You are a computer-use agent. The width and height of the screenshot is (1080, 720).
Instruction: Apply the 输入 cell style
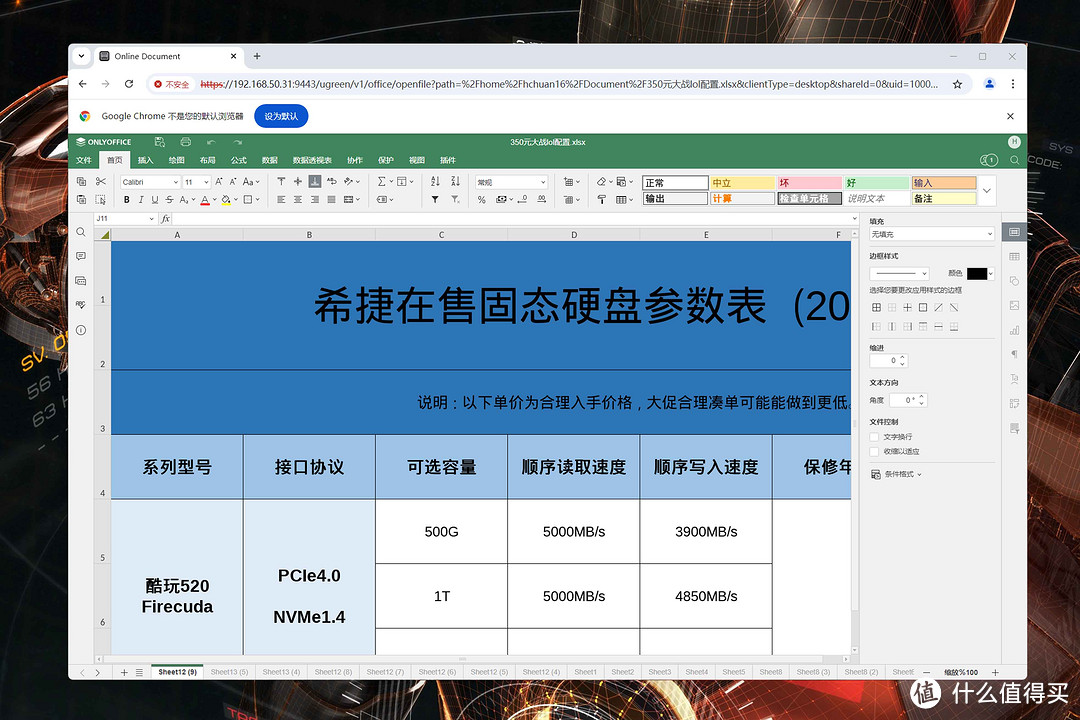tap(945, 182)
